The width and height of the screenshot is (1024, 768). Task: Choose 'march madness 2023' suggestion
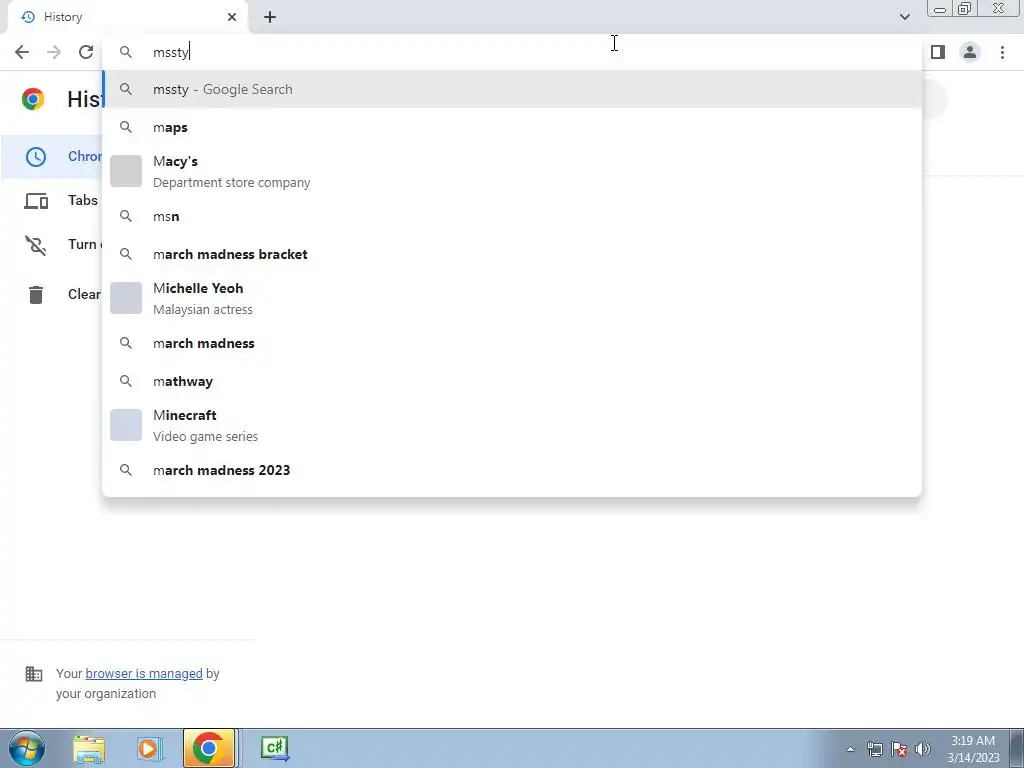(x=512, y=470)
